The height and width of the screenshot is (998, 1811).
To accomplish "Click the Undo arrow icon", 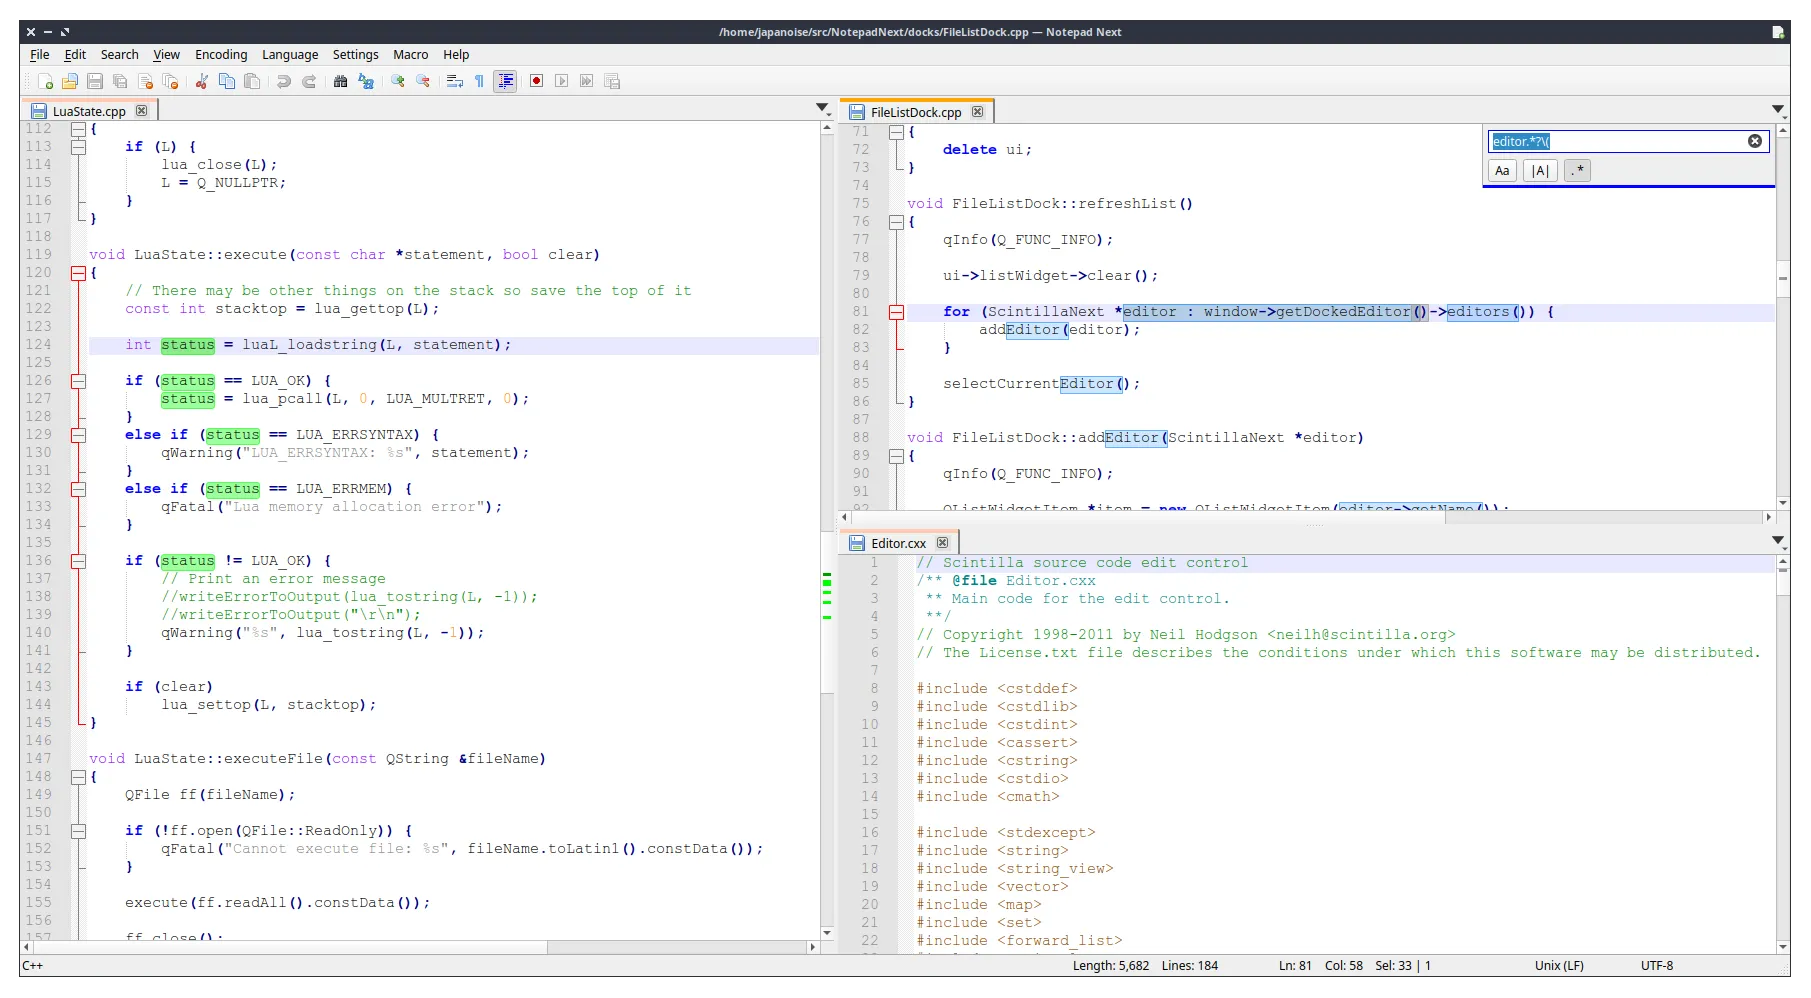I will 284,81.
